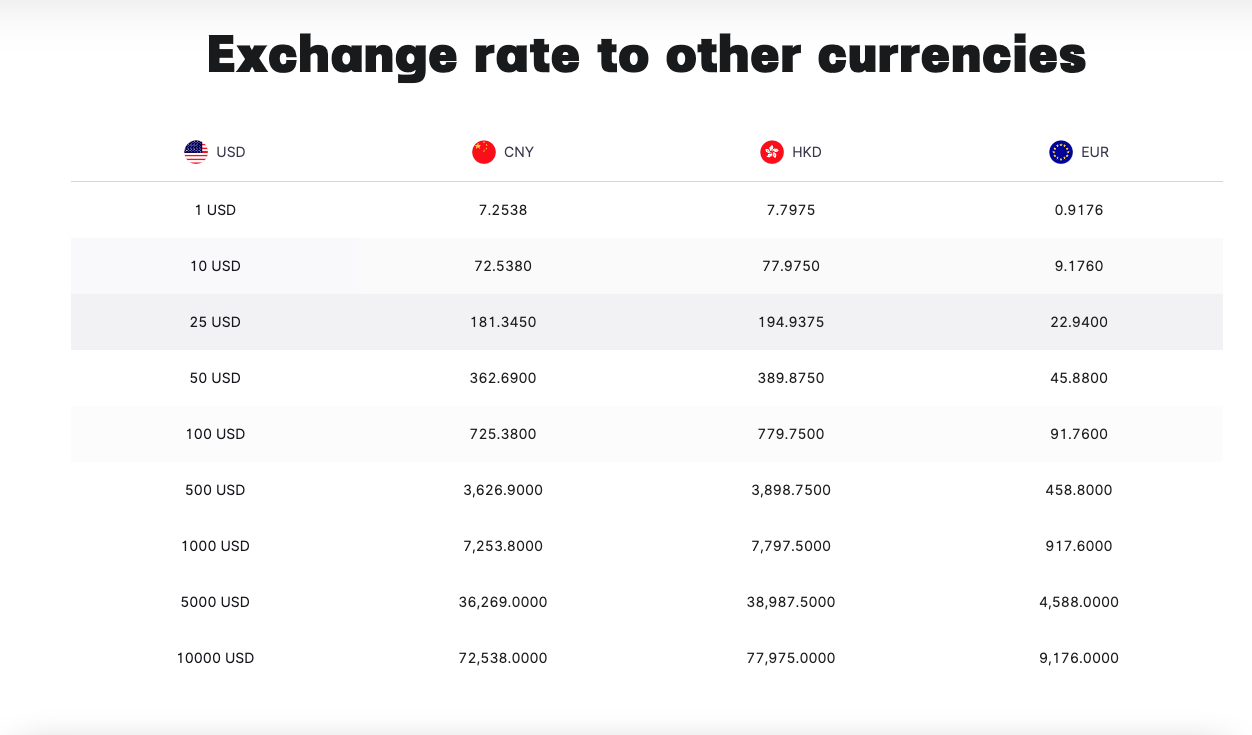Click the 50 USD row label

[215, 378]
